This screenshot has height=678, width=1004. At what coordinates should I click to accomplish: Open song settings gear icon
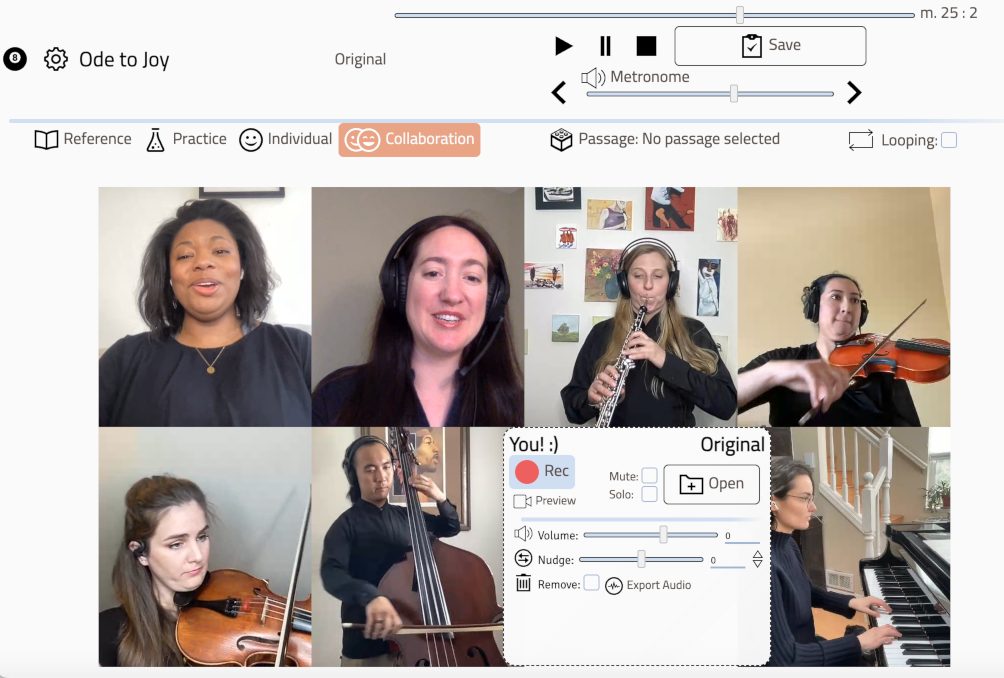[x=56, y=59]
